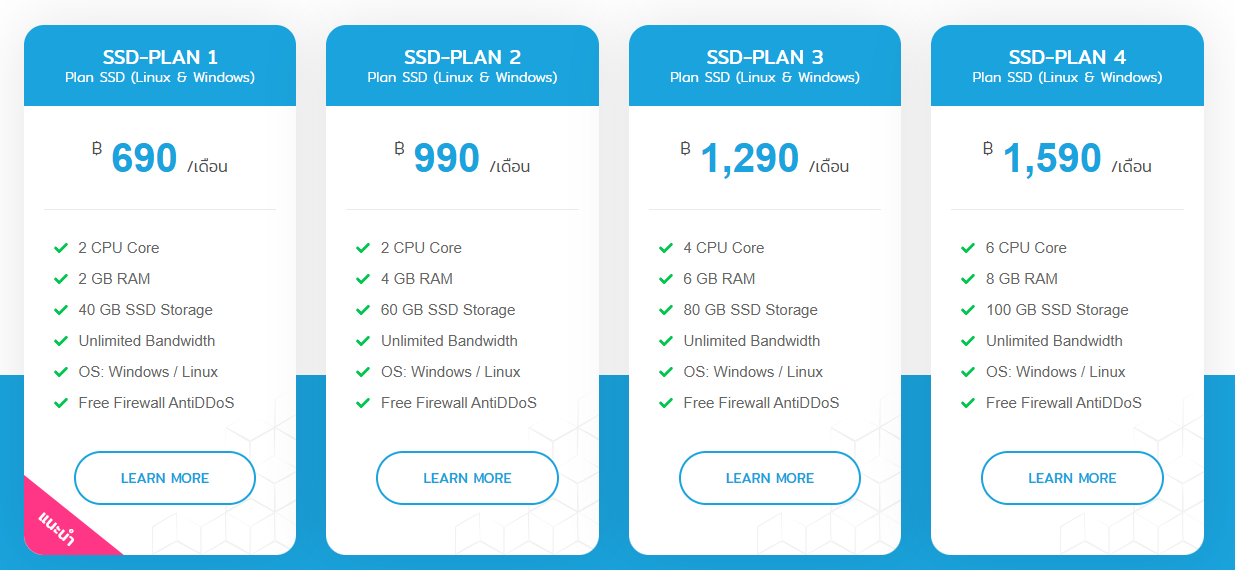Select LEARN MORE for SSD-PLAN 4
The image size is (1235, 570).
click(x=1072, y=478)
